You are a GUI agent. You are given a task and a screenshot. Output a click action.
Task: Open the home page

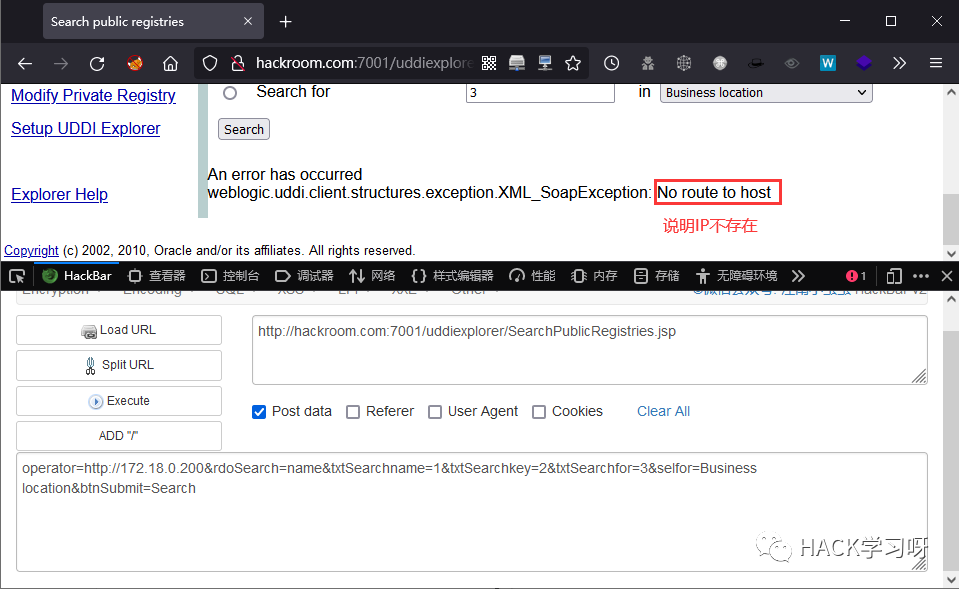click(x=170, y=63)
